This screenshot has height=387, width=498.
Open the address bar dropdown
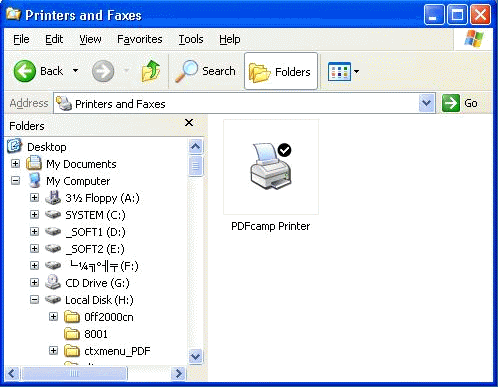427,103
